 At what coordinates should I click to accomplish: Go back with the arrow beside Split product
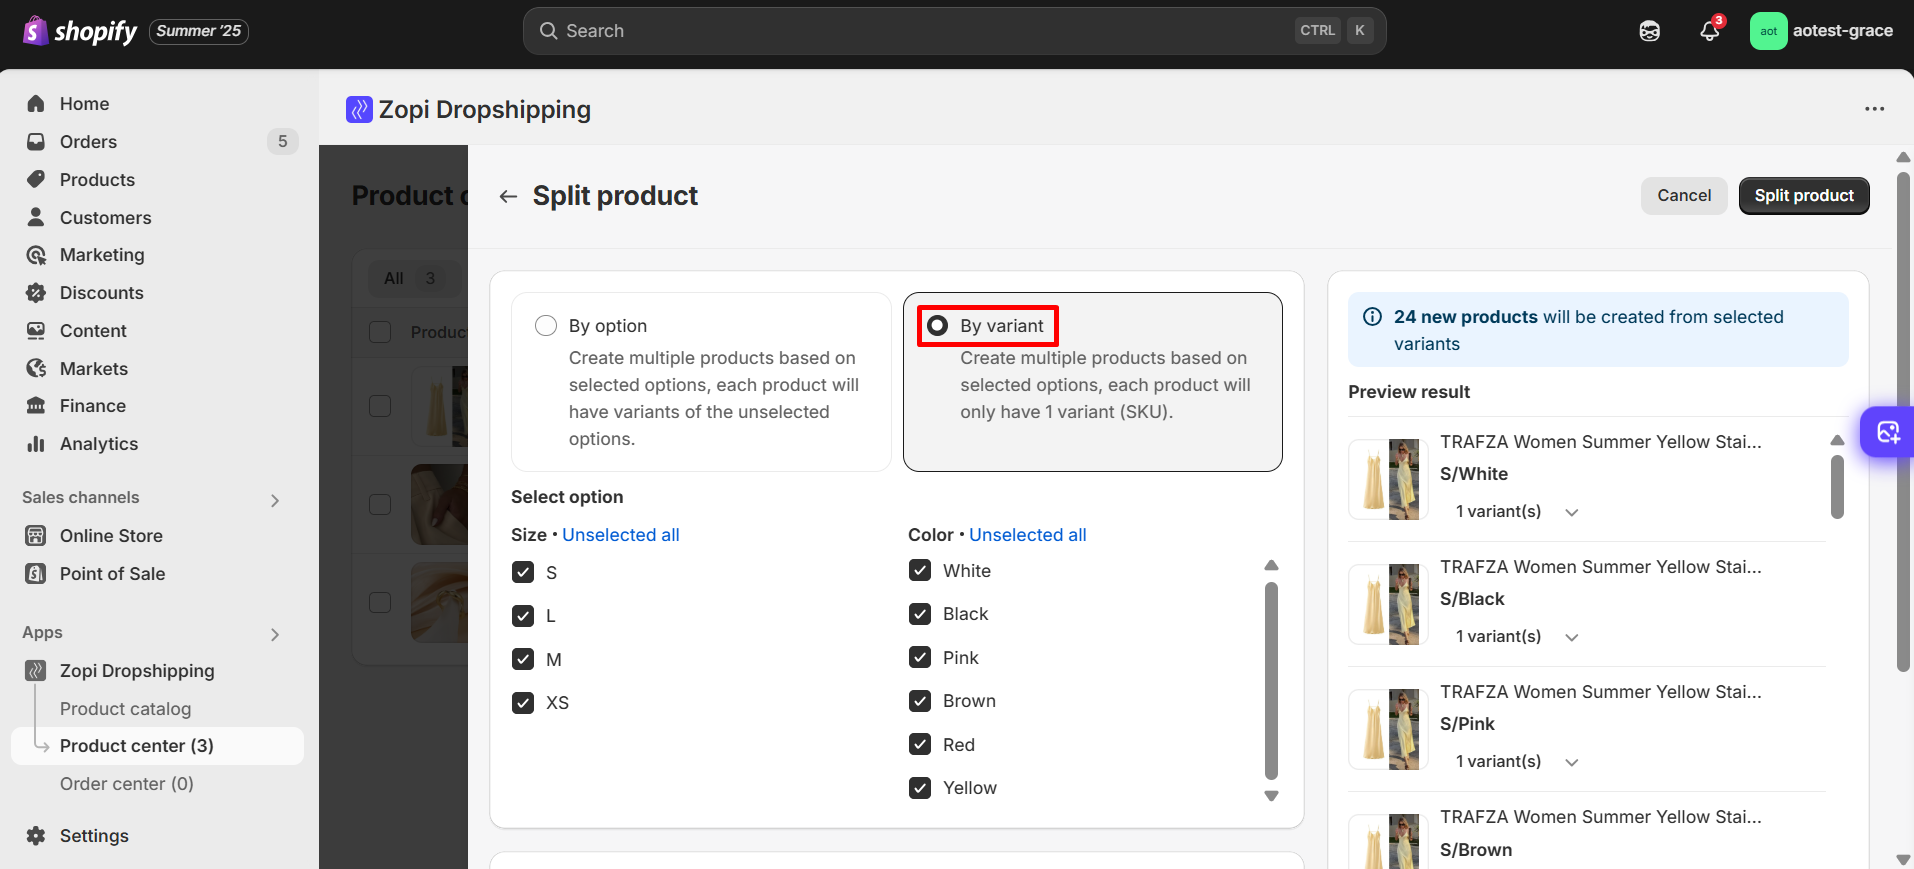click(x=508, y=196)
